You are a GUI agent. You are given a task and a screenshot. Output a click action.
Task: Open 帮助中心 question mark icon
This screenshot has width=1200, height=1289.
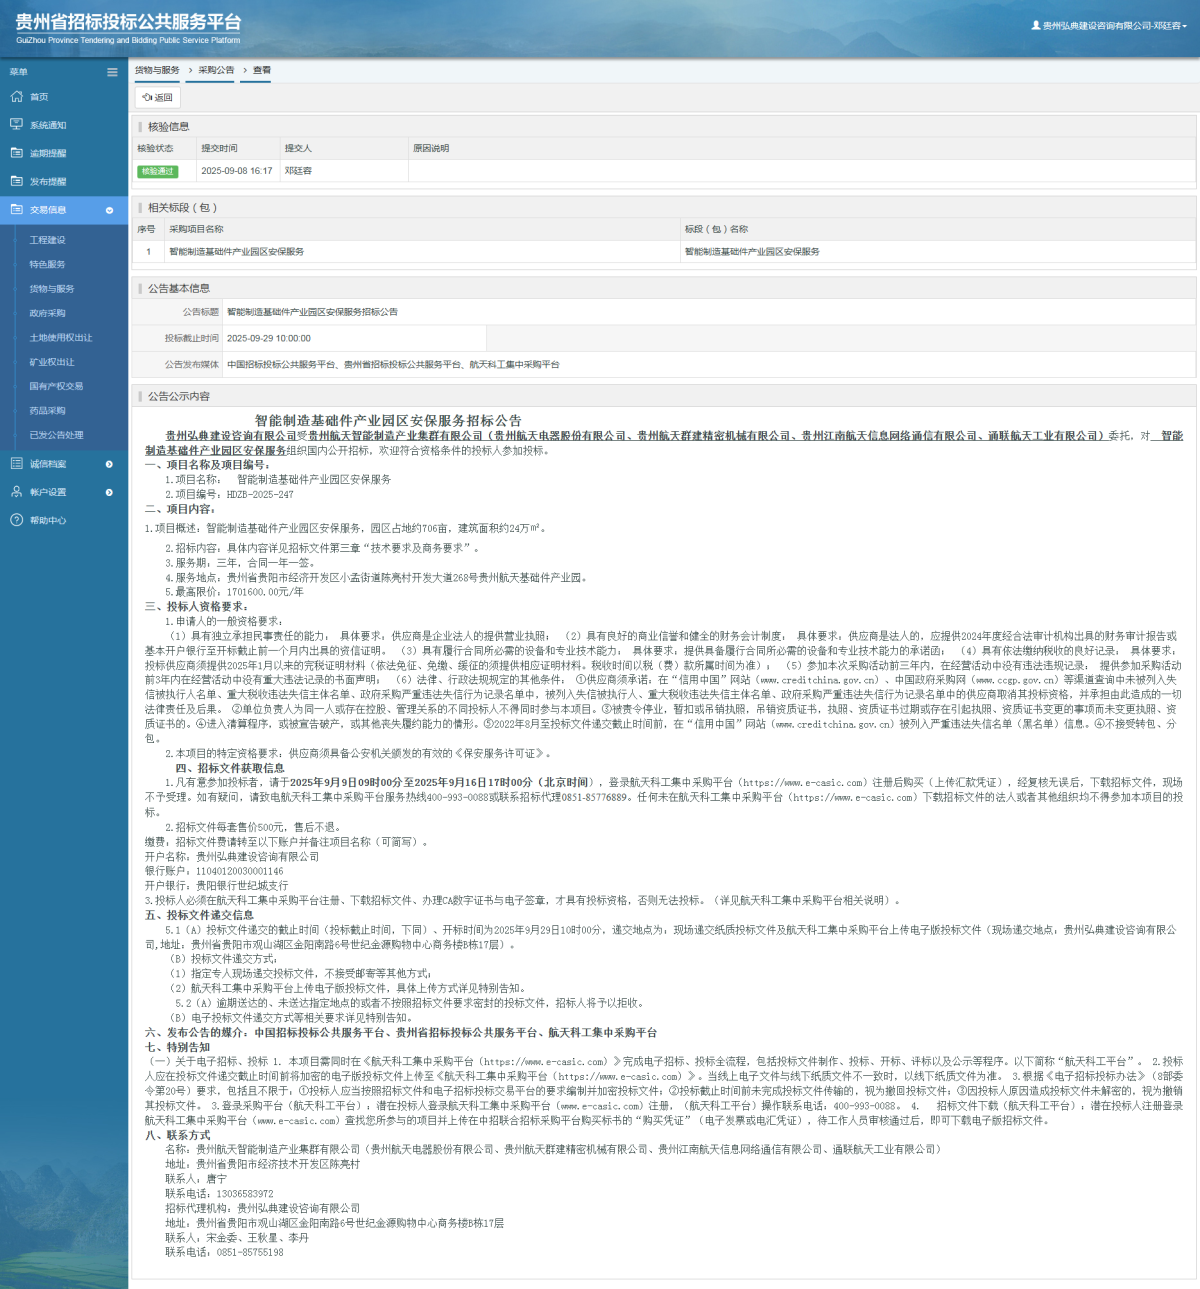tap(16, 520)
